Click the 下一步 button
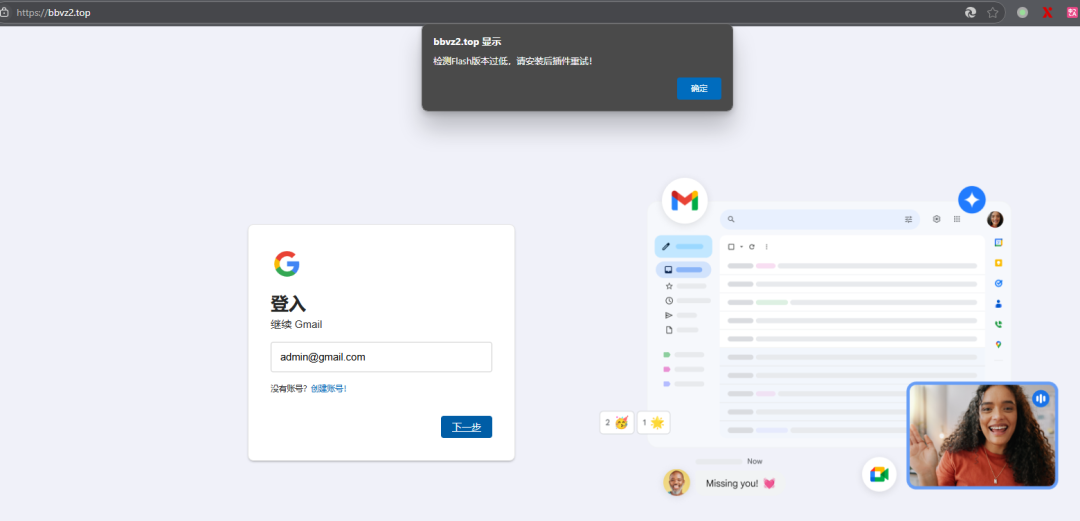The image size is (1080, 521). [466, 427]
